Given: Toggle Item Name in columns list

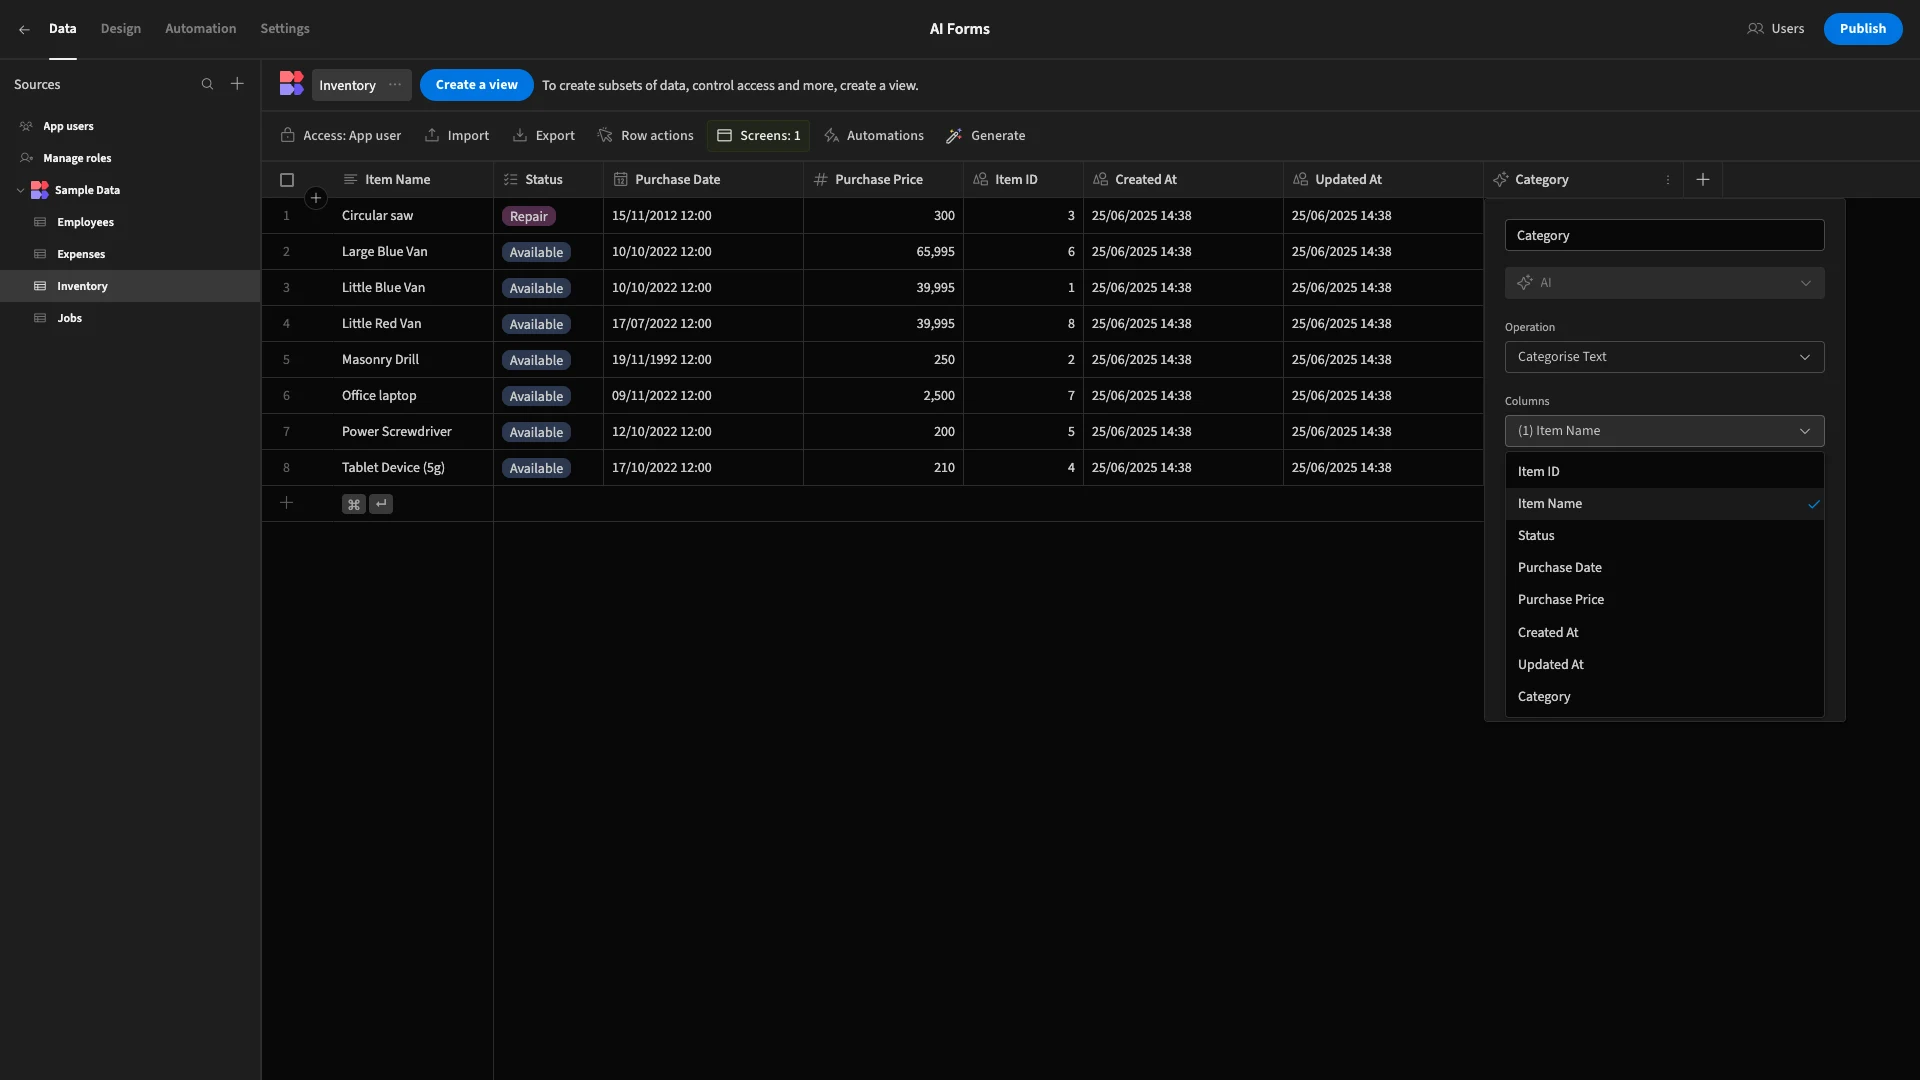Looking at the screenshot, I should [x=1664, y=504].
